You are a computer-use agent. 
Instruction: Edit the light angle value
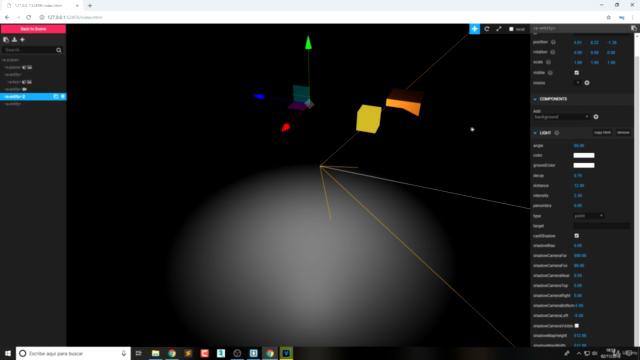[x=579, y=146]
